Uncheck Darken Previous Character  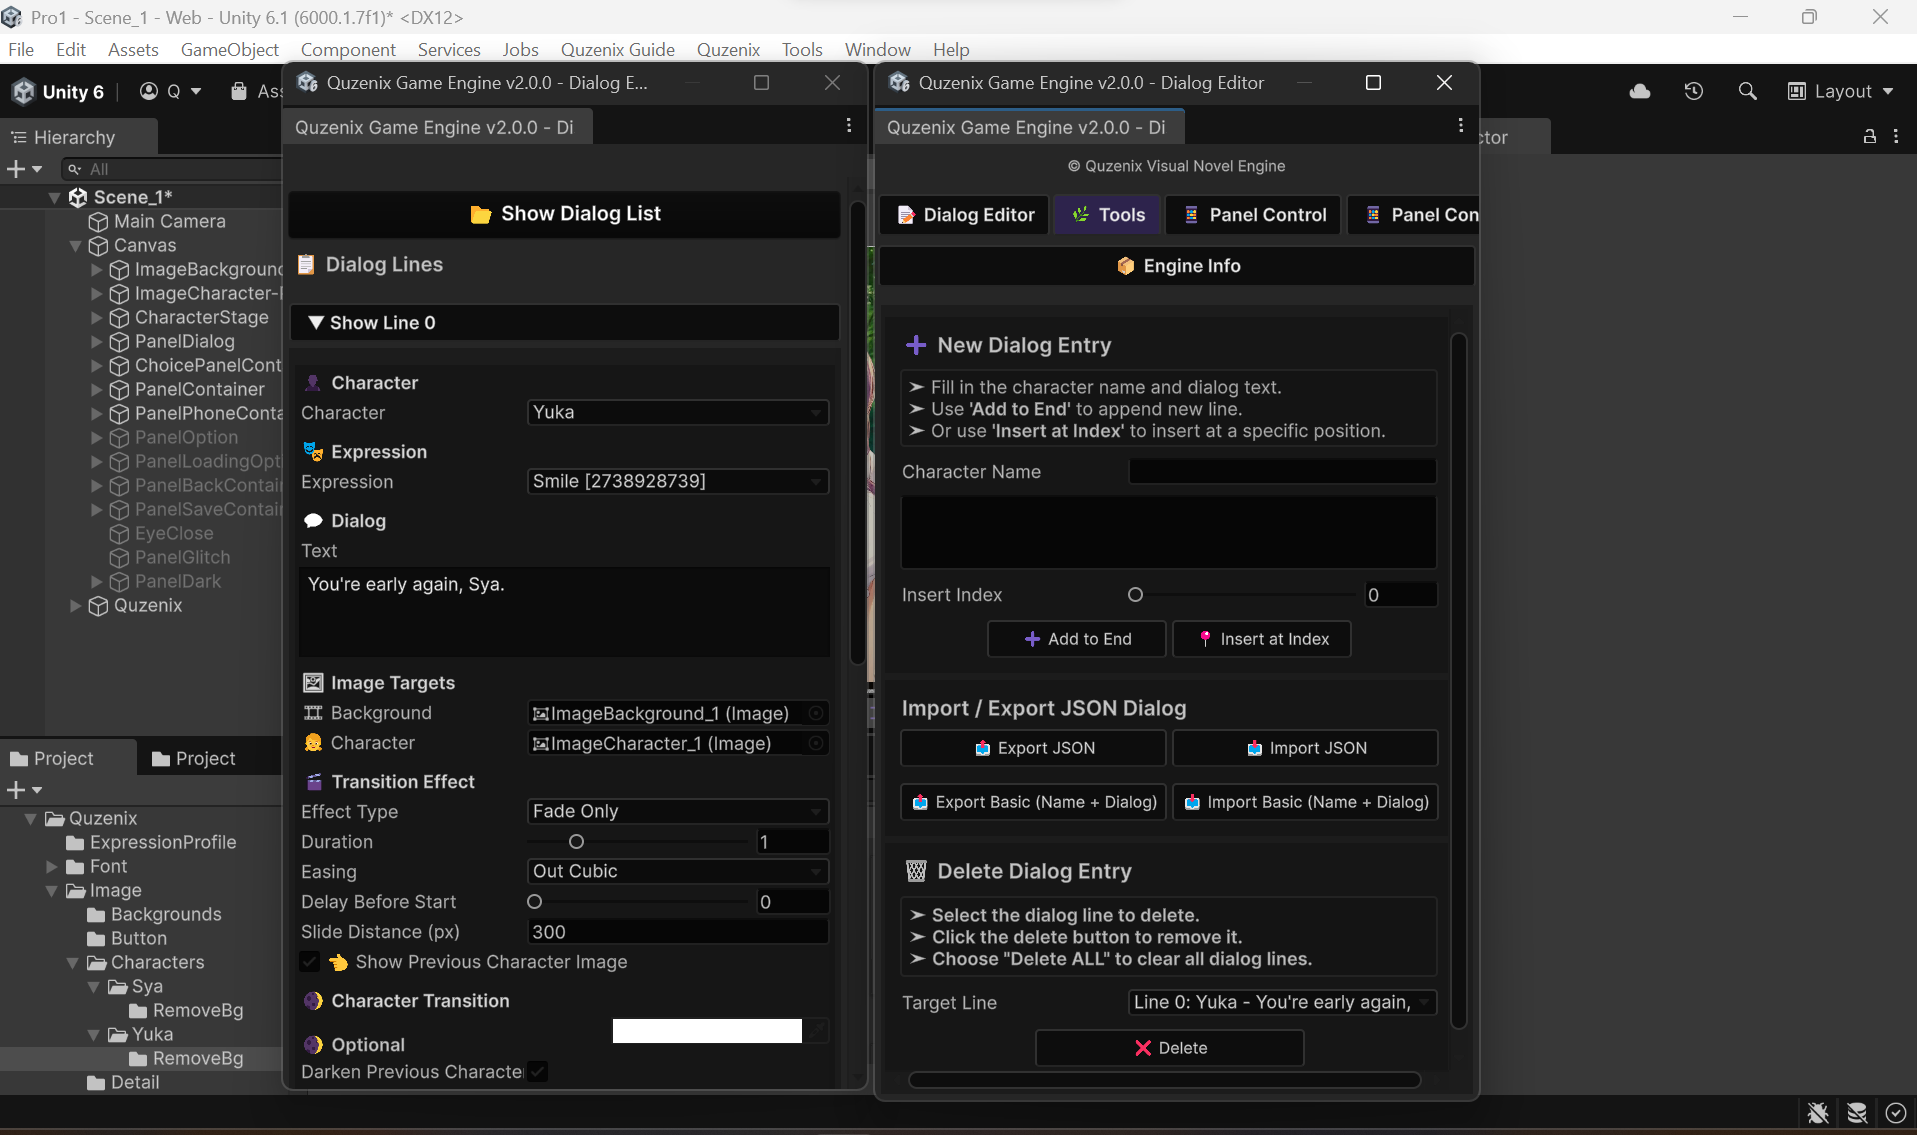point(537,1071)
